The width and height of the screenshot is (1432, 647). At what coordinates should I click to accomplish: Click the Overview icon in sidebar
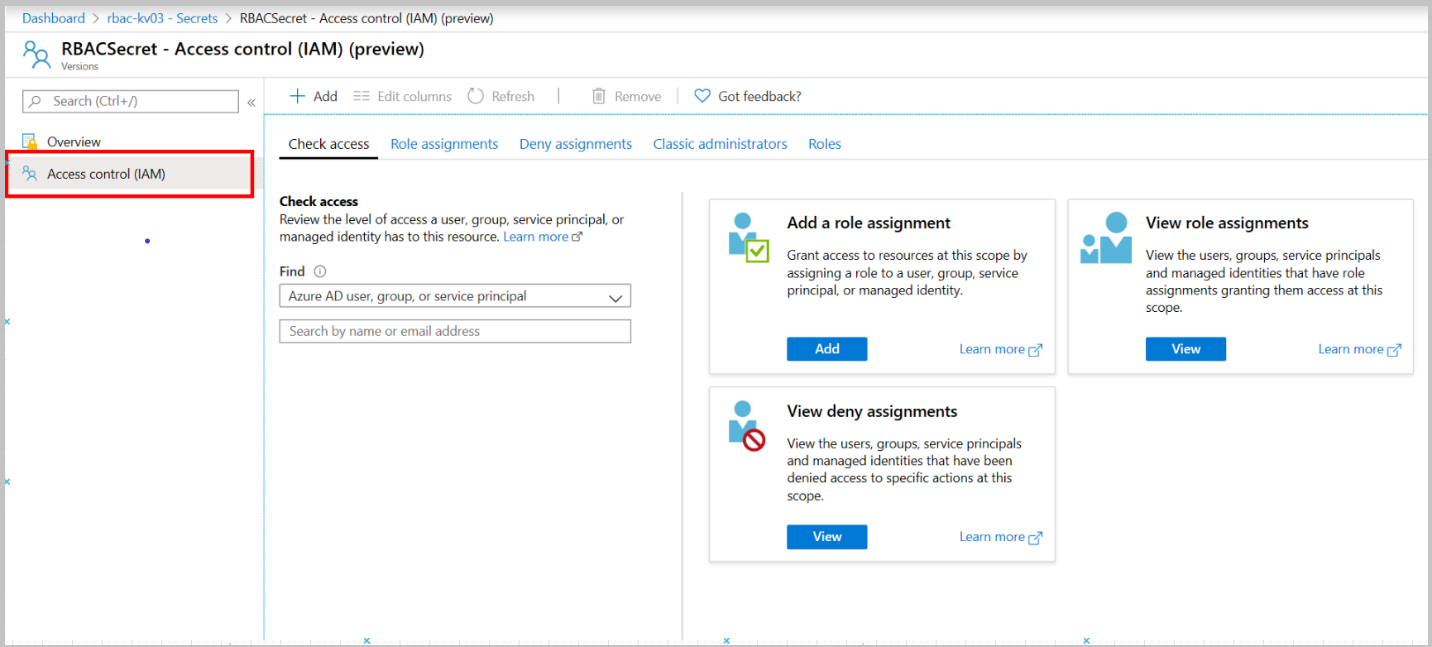coord(30,142)
